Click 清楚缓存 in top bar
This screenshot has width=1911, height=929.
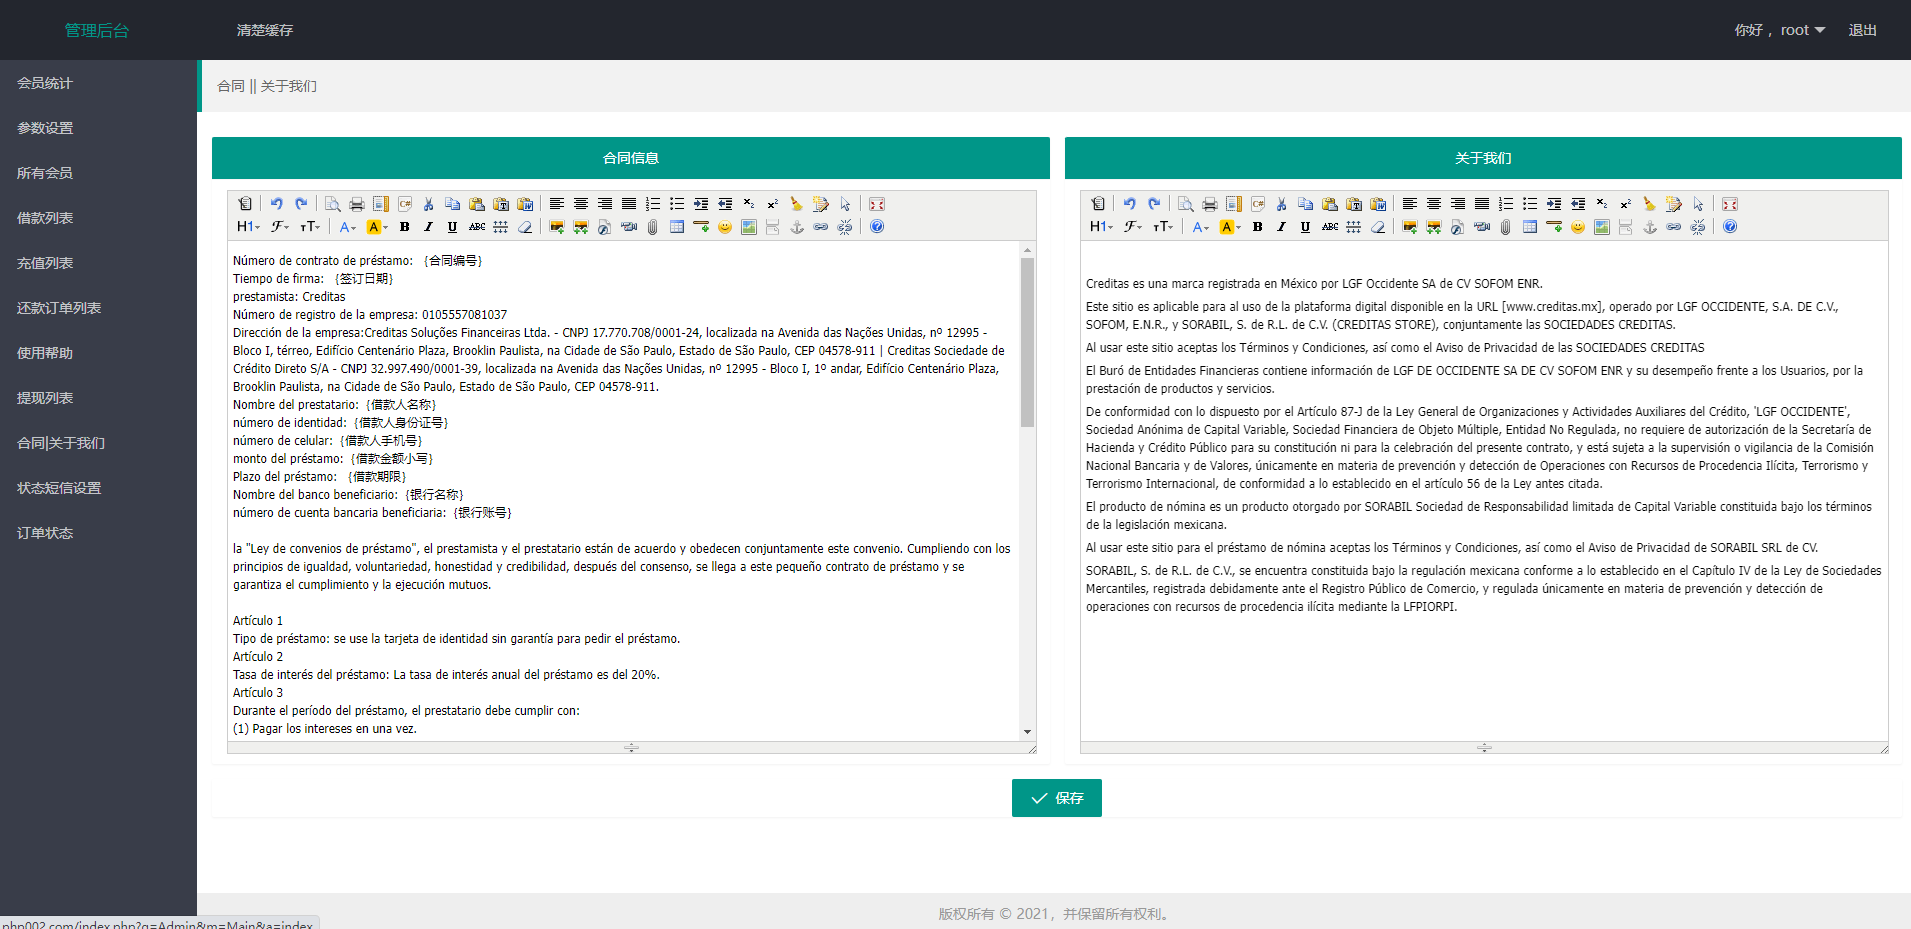(265, 30)
